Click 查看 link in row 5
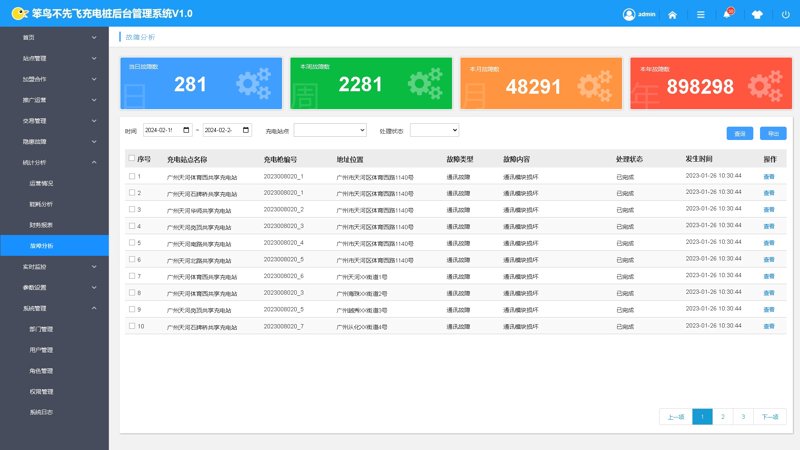The width and height of the screenshot is (800, 450). click(769, 243)
